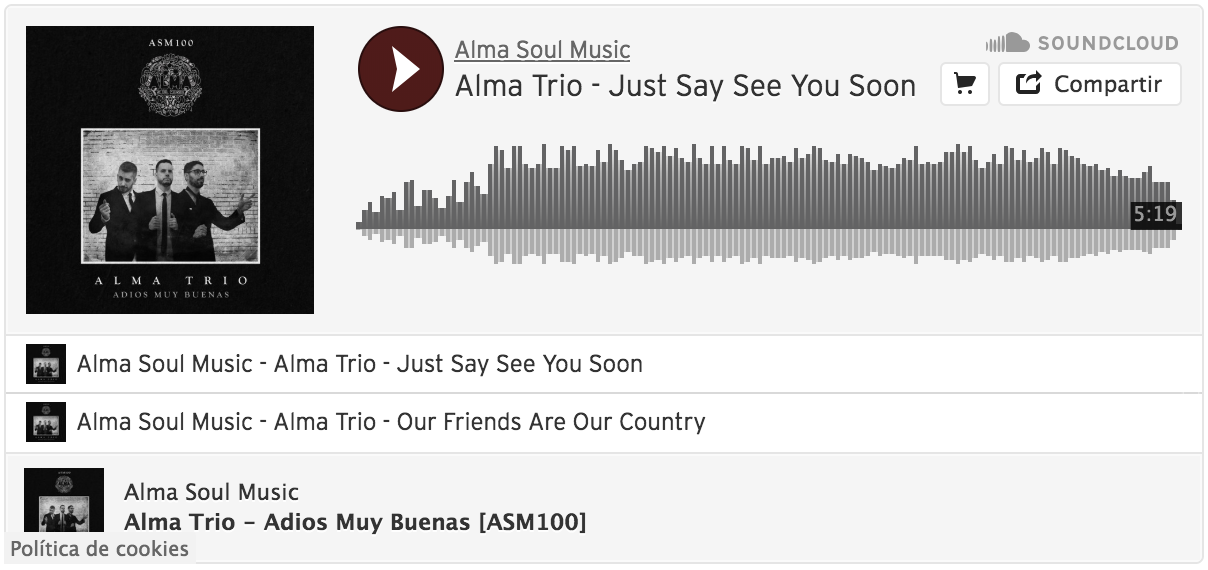Open the Política de cookies link
The height and width of the screenshot is (570, 1208).
click(99, 548)
